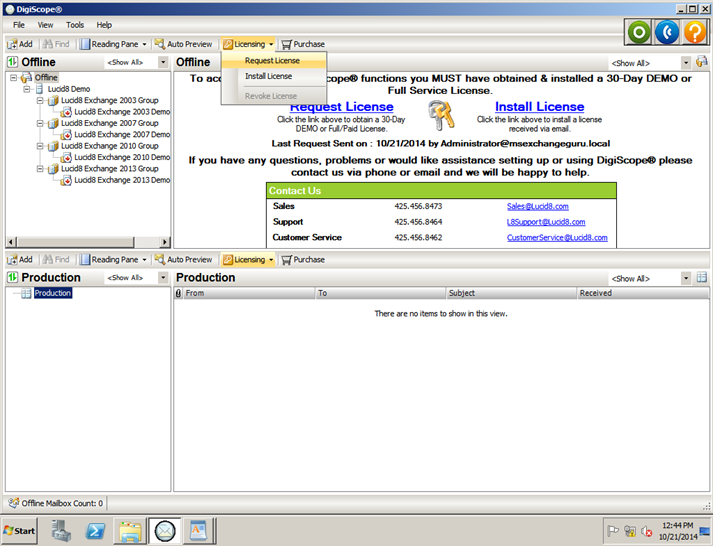Sort by the Subject column header
713x546 pixels.
coord(511,293)
